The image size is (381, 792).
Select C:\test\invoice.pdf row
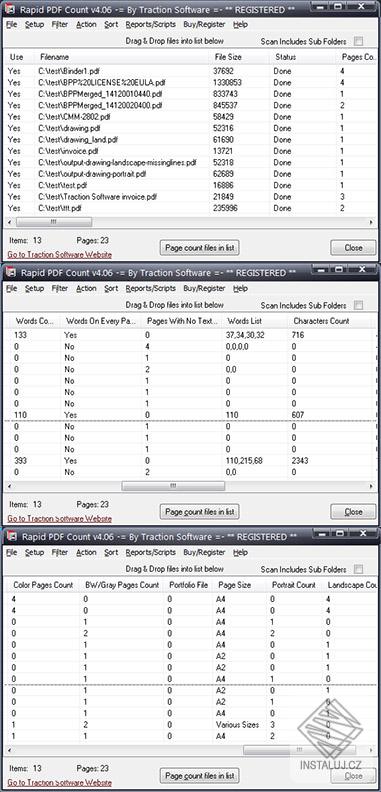189,151
